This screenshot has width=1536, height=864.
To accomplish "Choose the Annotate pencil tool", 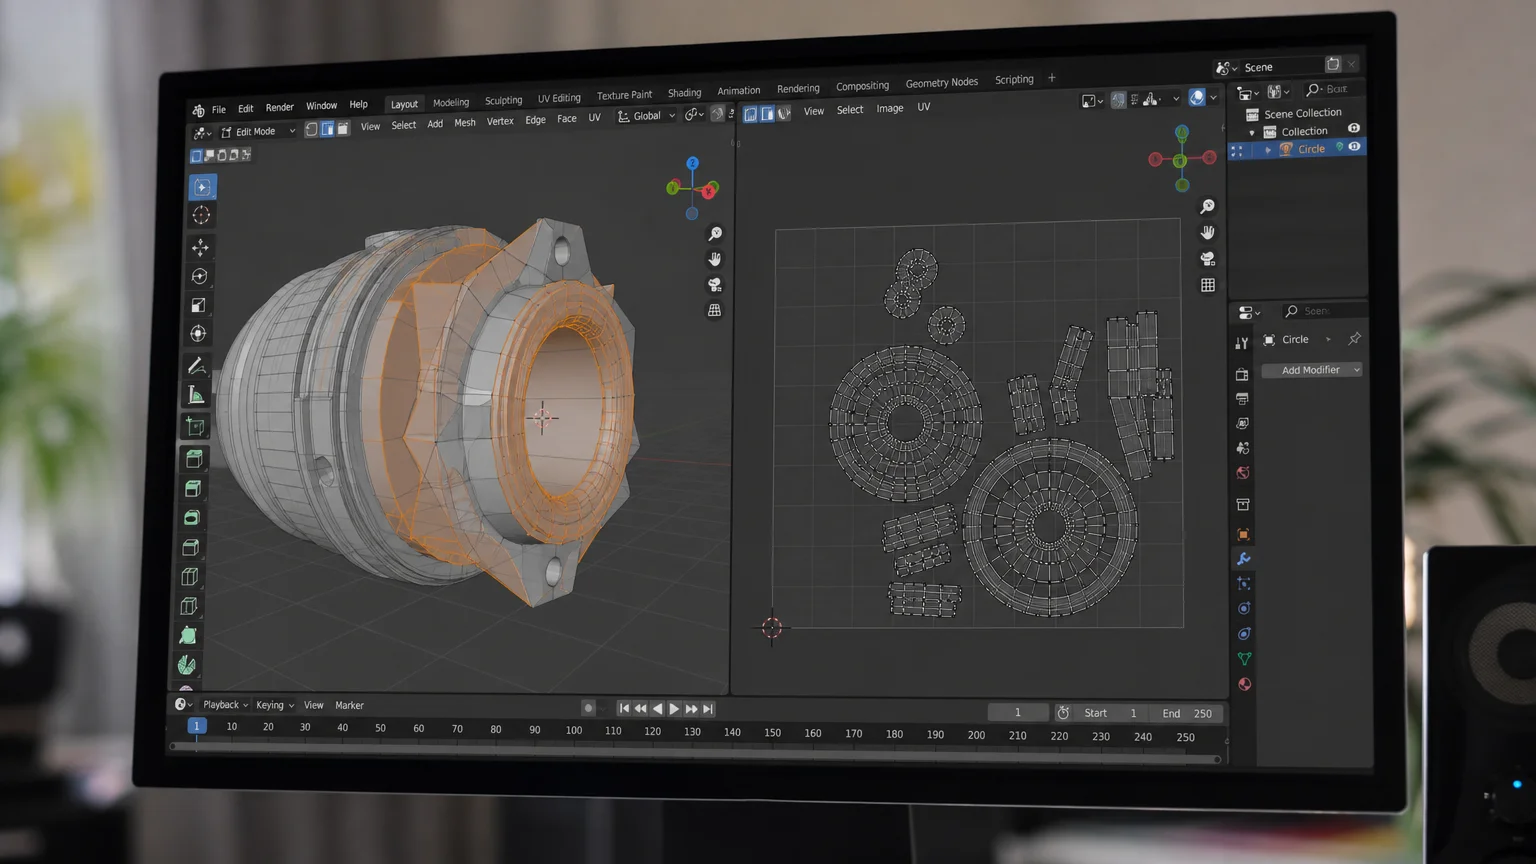I will (196, 366).
